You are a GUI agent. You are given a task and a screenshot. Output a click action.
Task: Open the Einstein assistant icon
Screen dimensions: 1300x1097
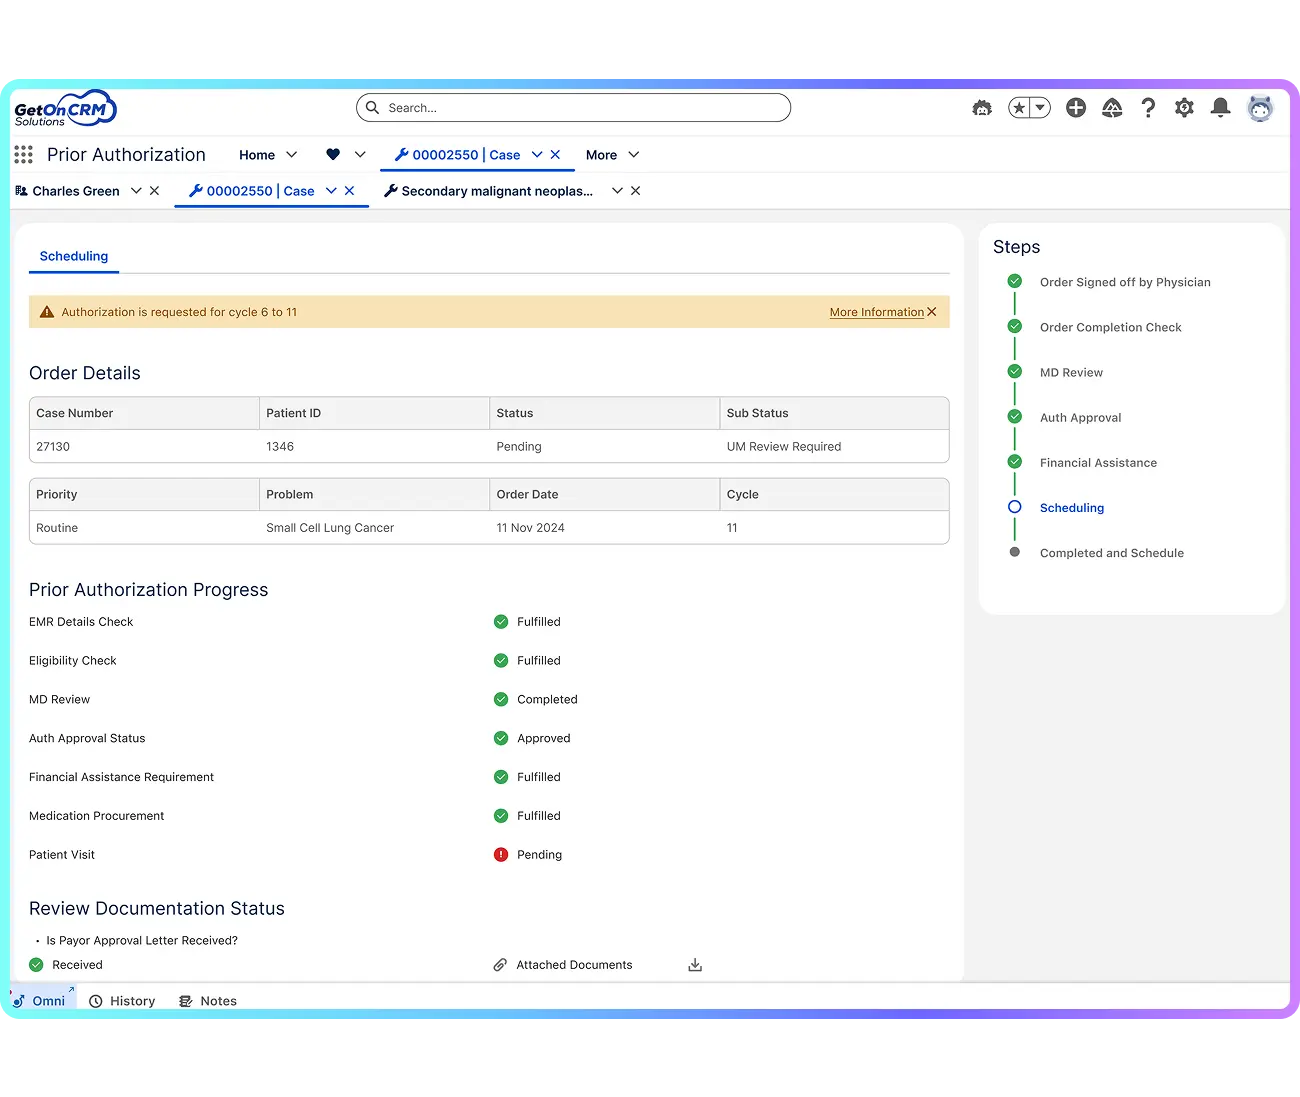[981, 107]
